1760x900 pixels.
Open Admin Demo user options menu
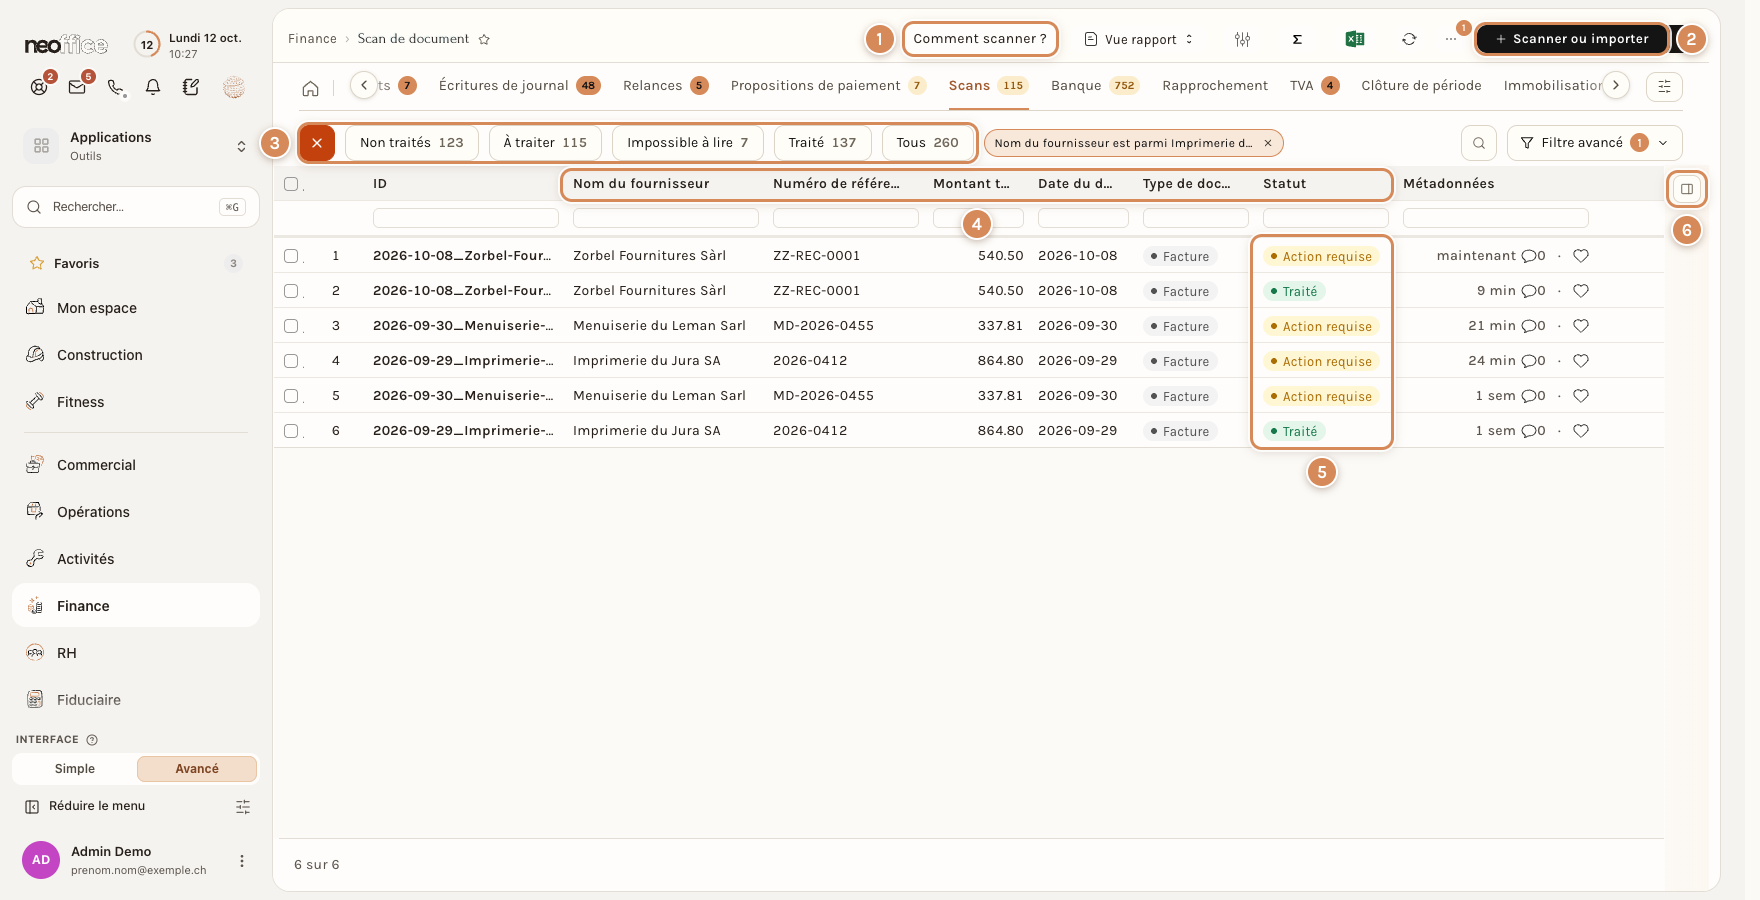coord(241,861)
